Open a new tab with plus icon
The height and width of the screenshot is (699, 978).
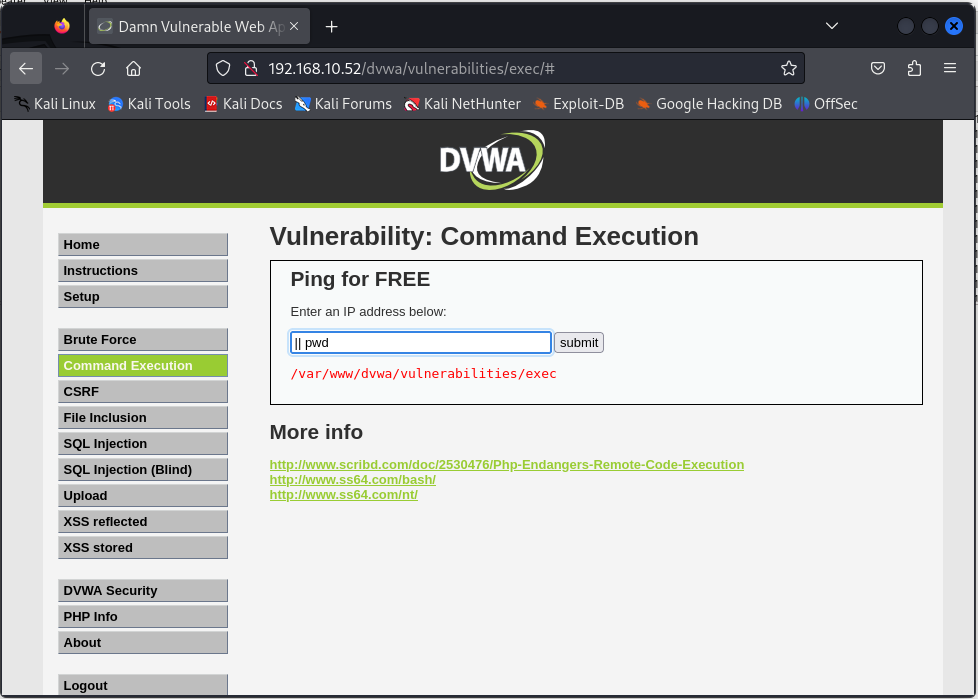coord(332,26)
